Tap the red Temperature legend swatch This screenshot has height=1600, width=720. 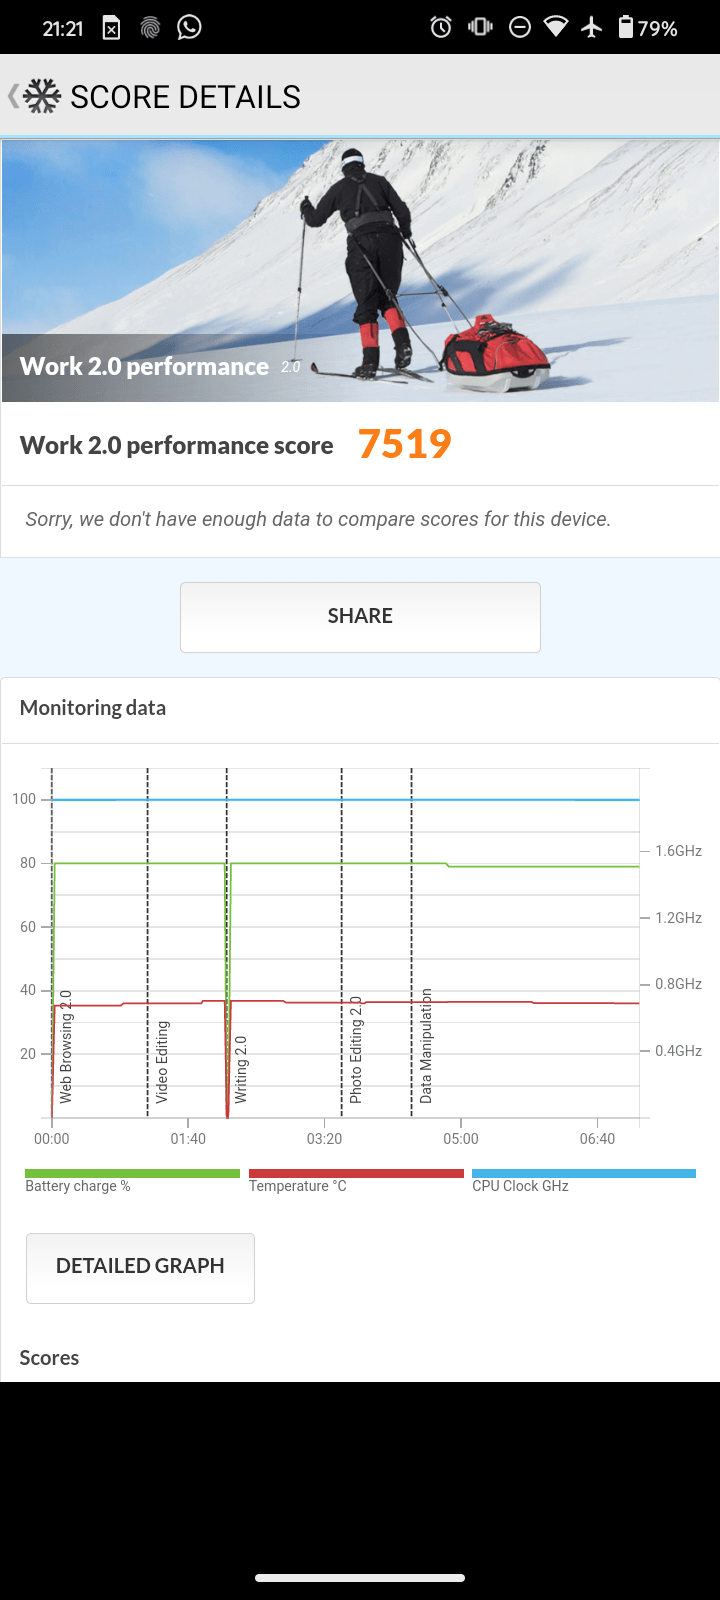(x=356, y=1173)
